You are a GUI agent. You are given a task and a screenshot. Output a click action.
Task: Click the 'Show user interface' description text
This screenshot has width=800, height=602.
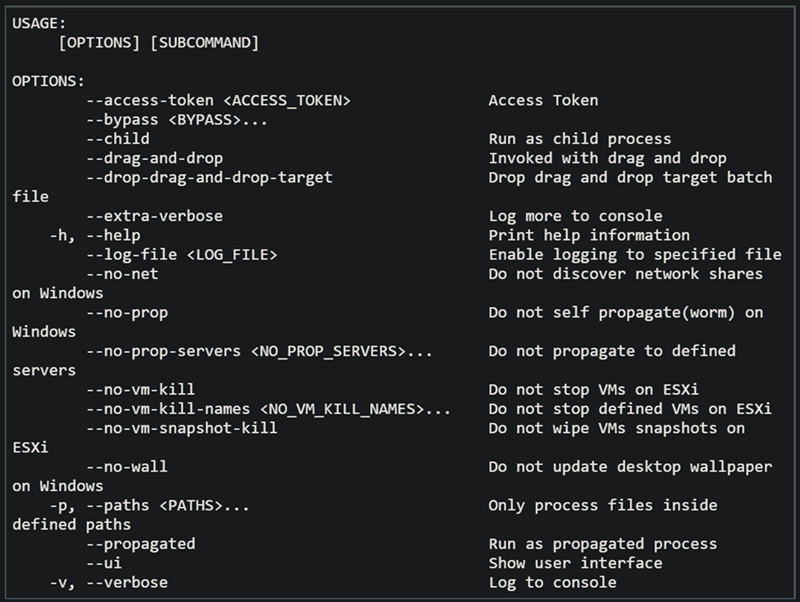pos(575,563)
